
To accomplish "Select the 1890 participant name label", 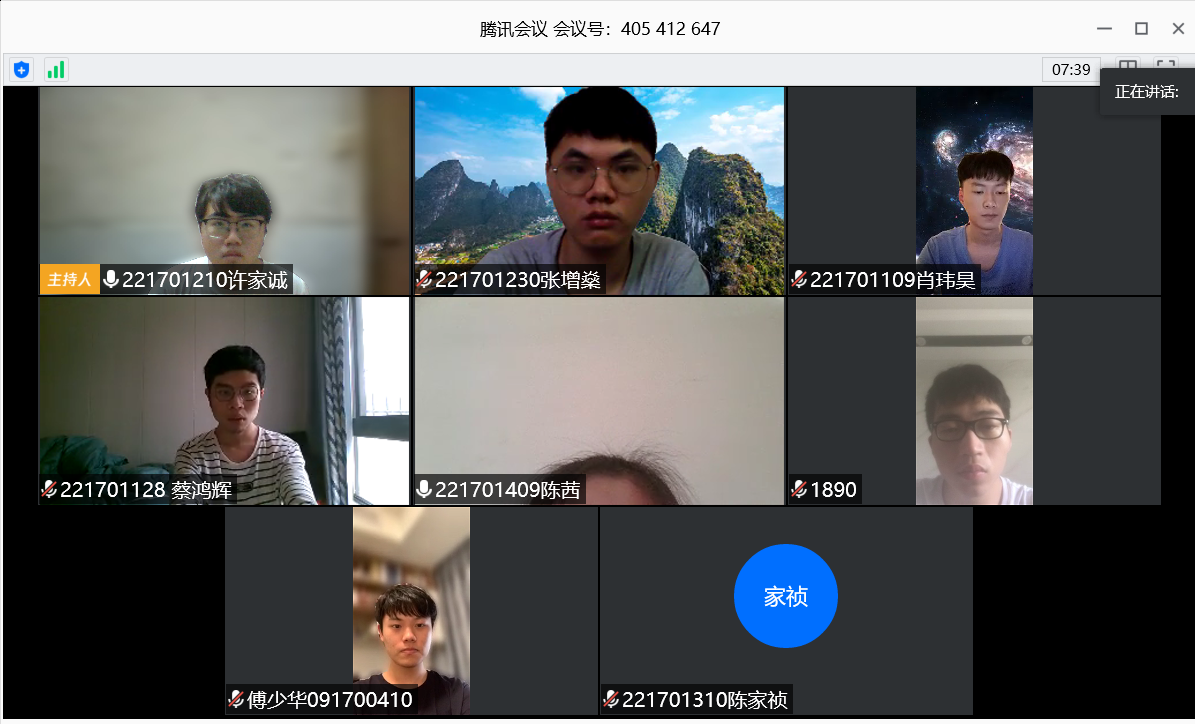I will 834,489.
